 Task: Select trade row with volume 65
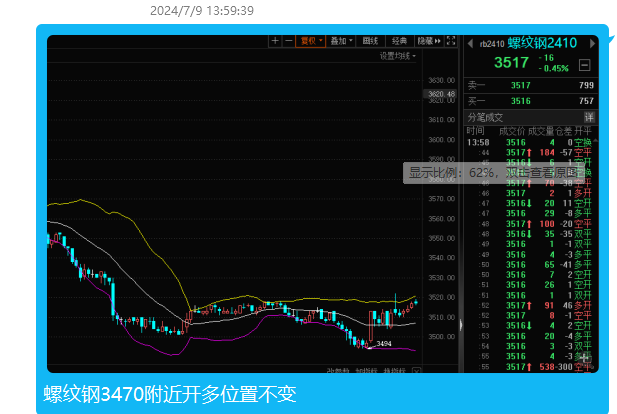tap(529, 265)
